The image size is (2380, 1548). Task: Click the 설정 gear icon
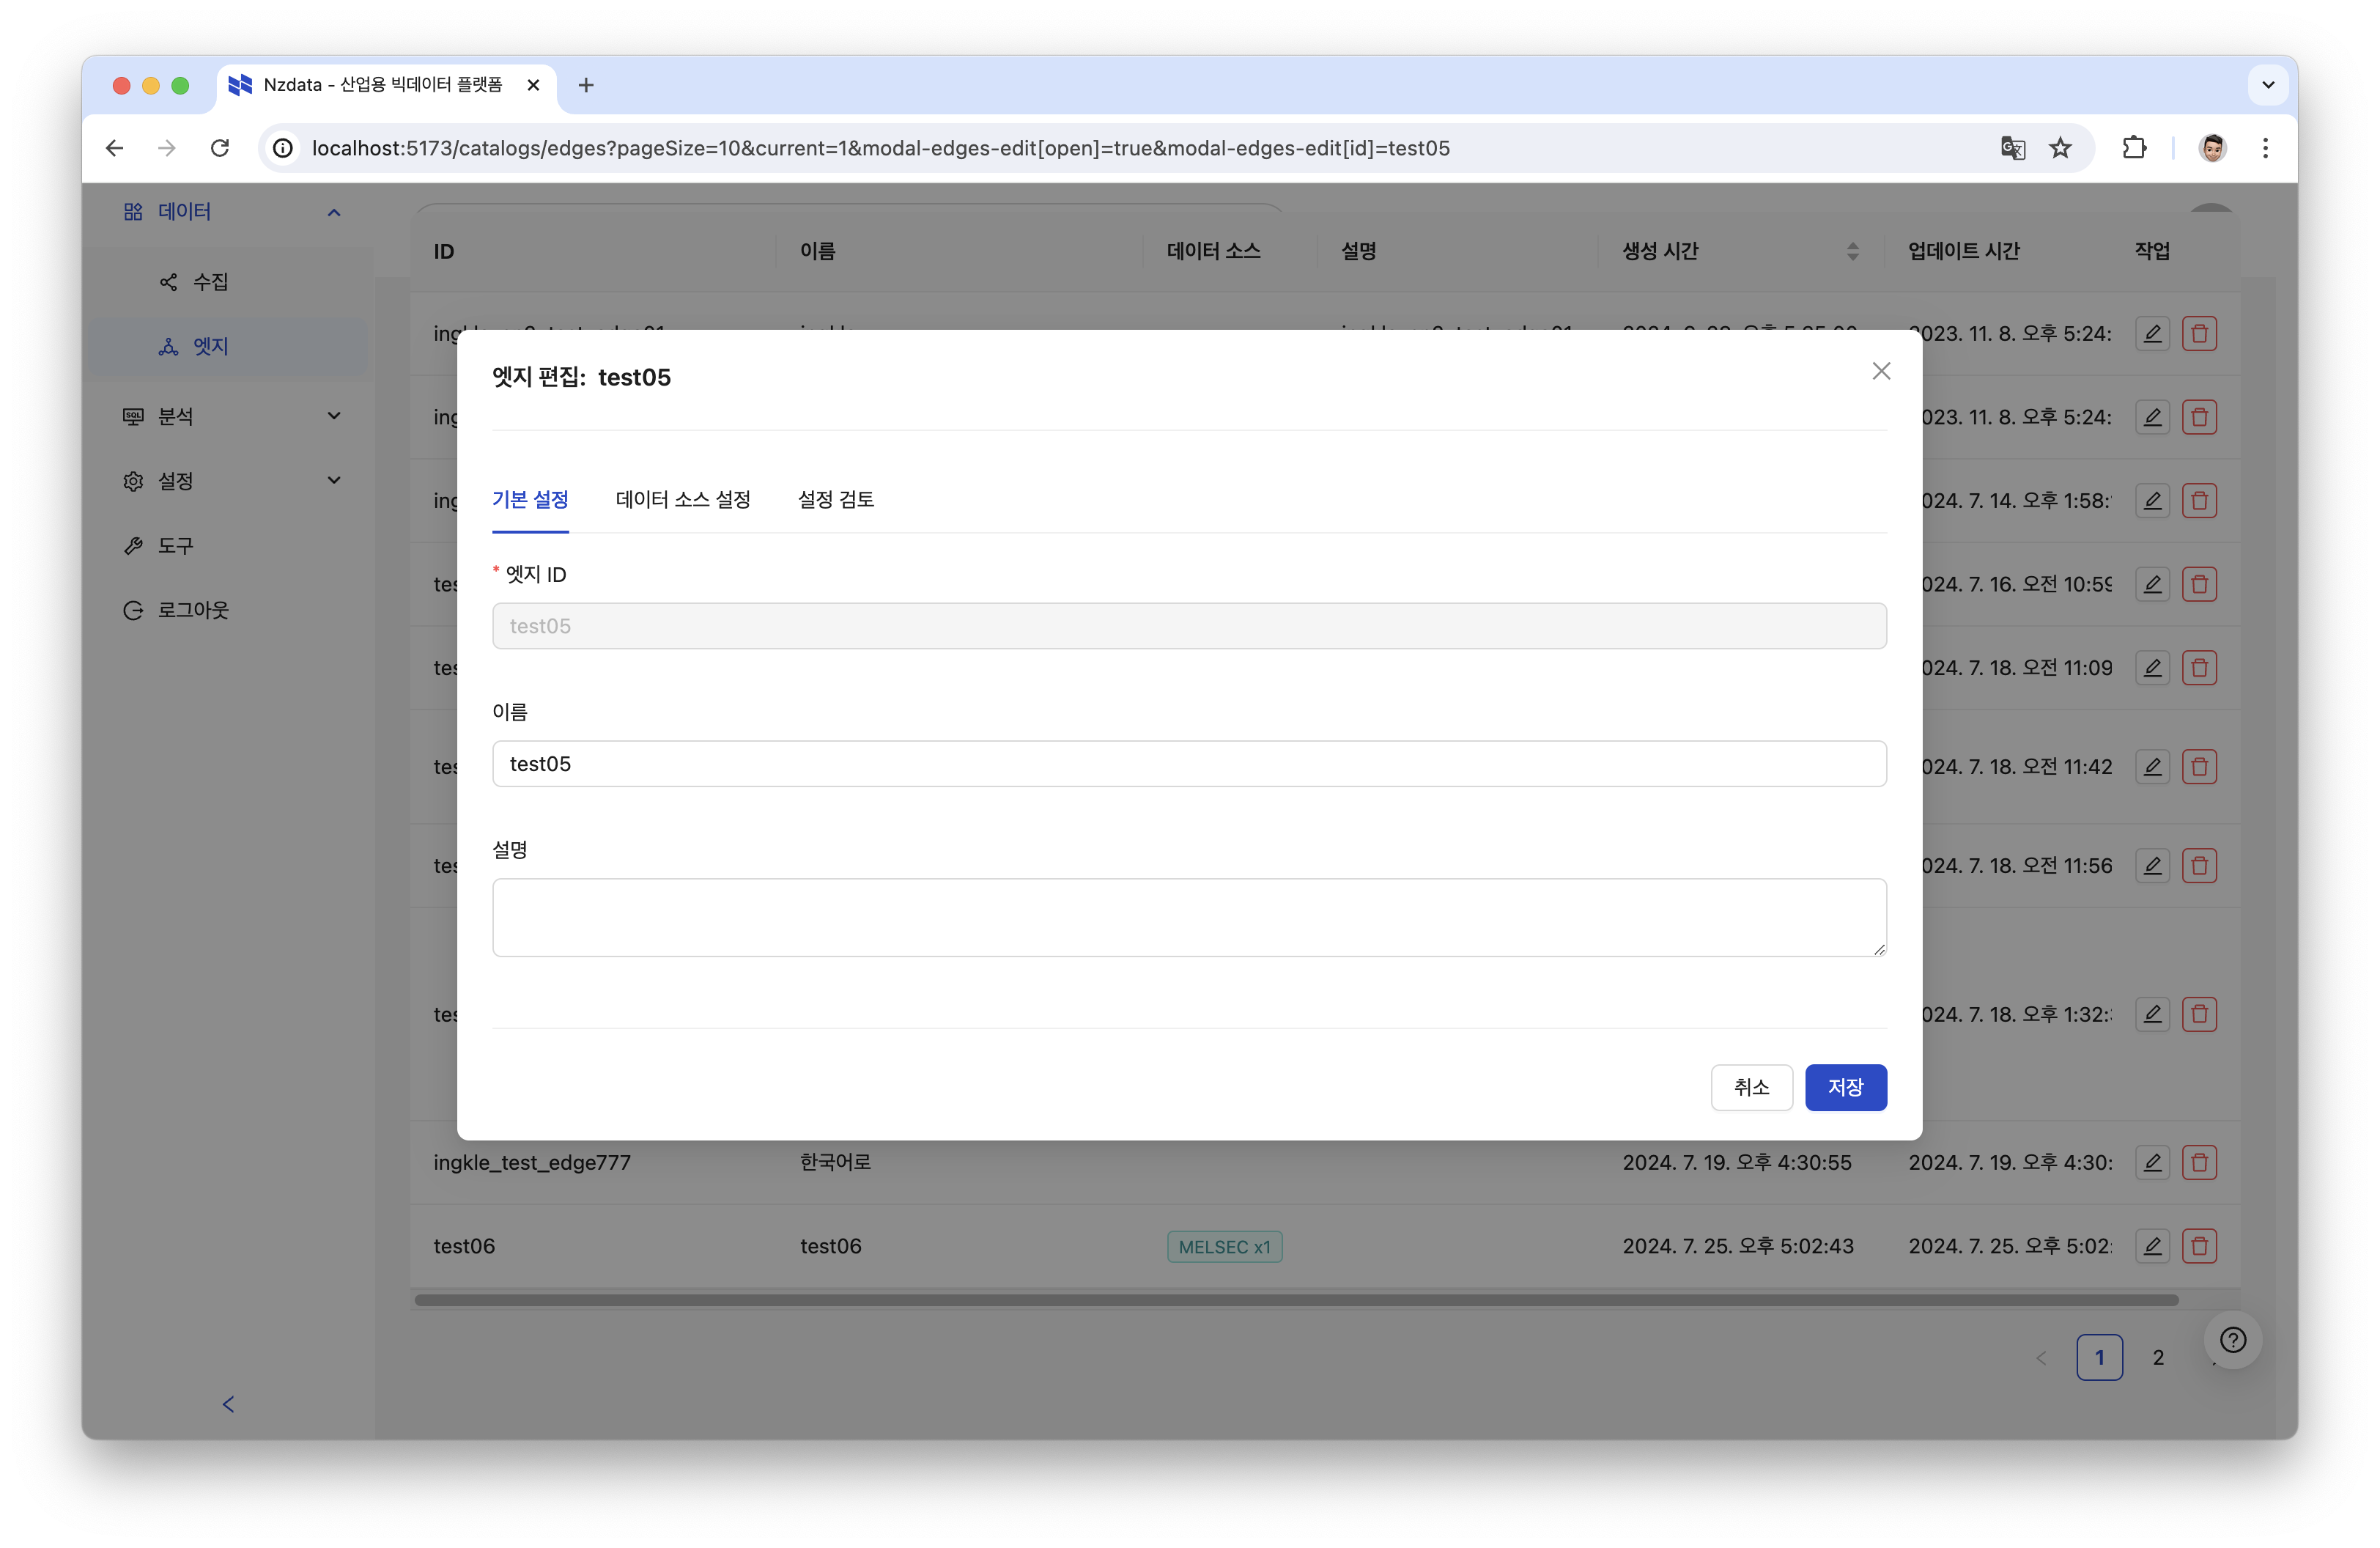(133, 481)
